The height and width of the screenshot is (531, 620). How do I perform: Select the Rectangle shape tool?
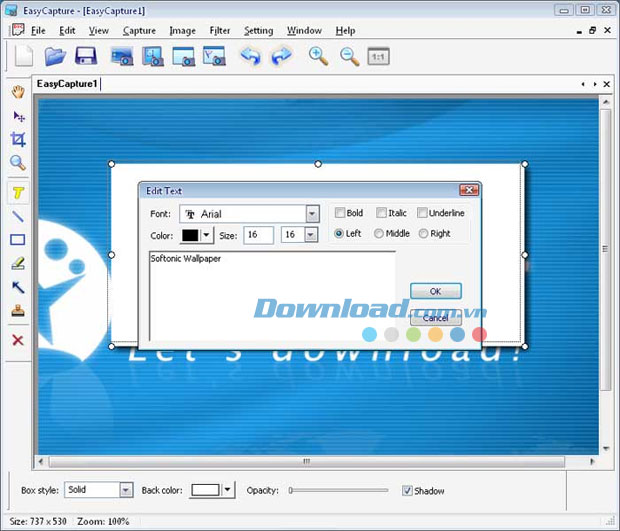click(x=17, y=240)
